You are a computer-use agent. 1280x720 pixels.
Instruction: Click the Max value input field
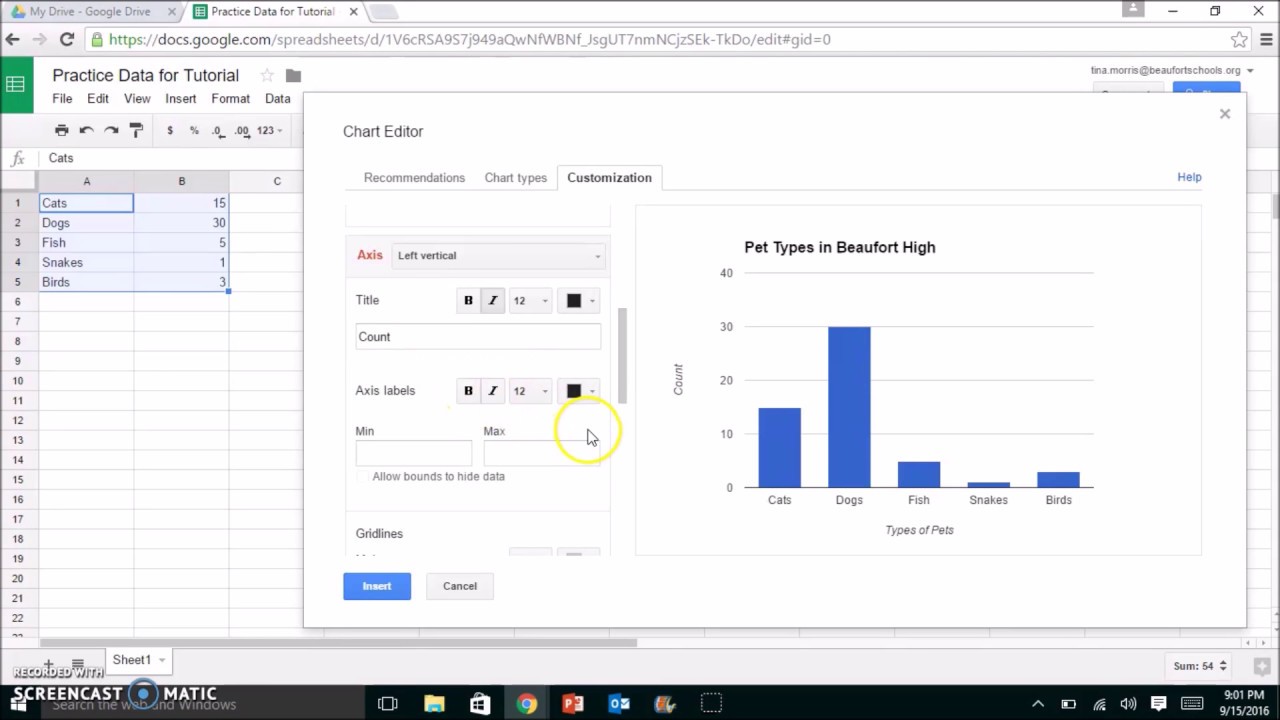point(541,453)
